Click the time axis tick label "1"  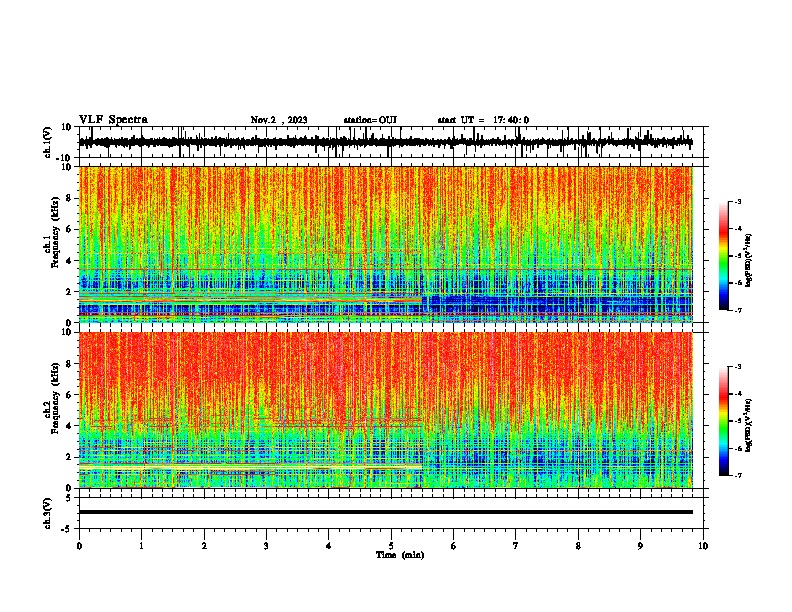(x=141, y=546)
